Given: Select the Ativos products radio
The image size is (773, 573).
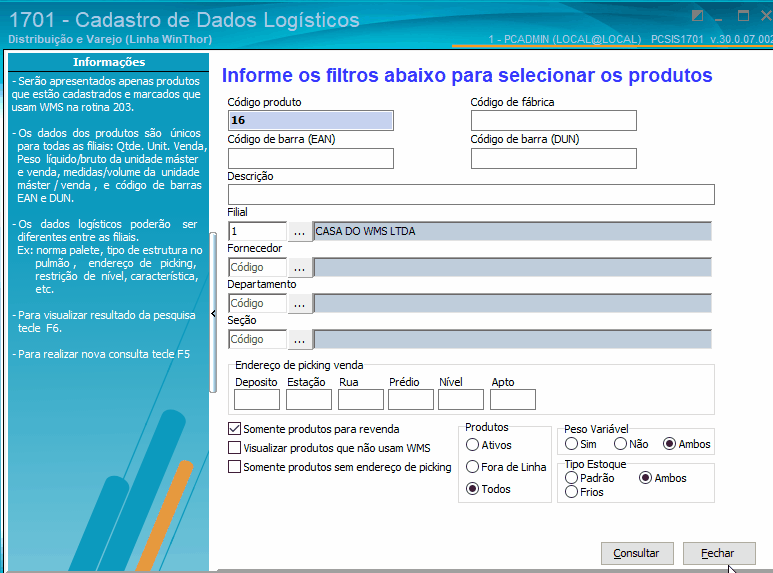Looking at the screenshot, I should point(472,445).
